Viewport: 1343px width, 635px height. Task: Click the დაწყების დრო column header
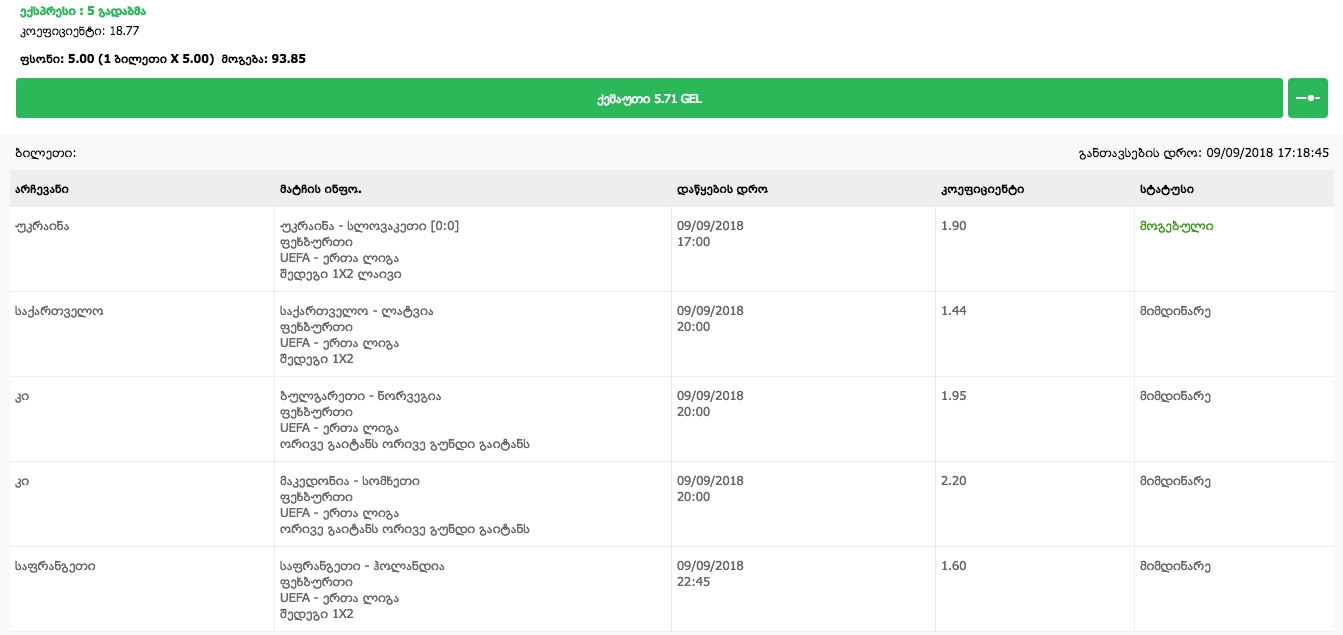(722, 189)
